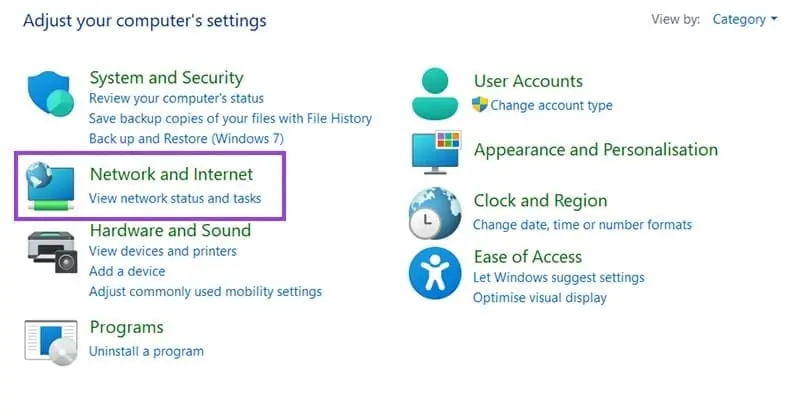Open View devices and printers

pyautogui.click(x=163, y=251)
